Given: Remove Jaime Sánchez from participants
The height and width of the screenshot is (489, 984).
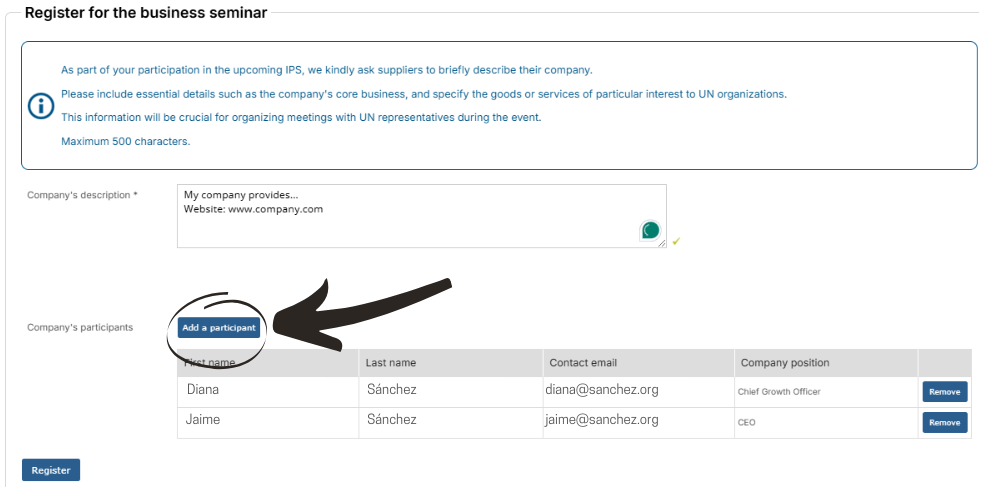Looking at the screenshot, I should click(x=944, y=422).
